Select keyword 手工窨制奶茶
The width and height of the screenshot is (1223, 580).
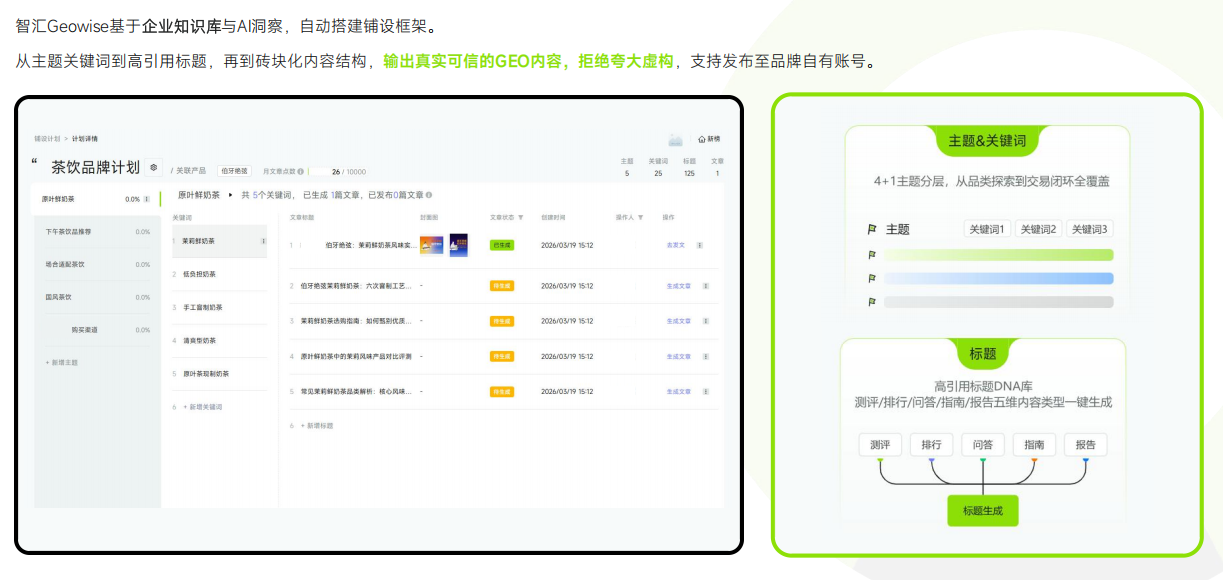[x=219, y=307]
